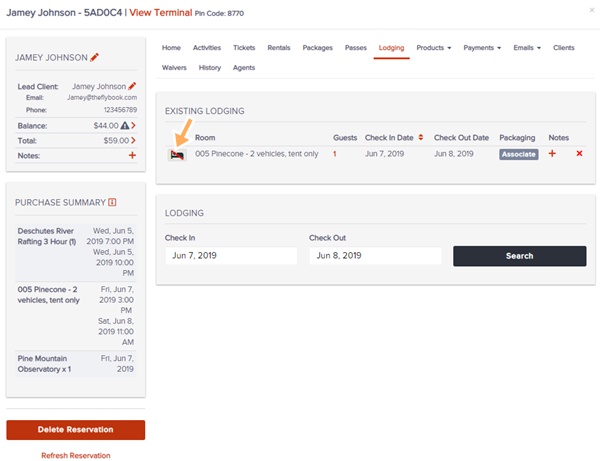Select the Check In date field
Viewport: 600px width, 461px height.
point(231,256)
